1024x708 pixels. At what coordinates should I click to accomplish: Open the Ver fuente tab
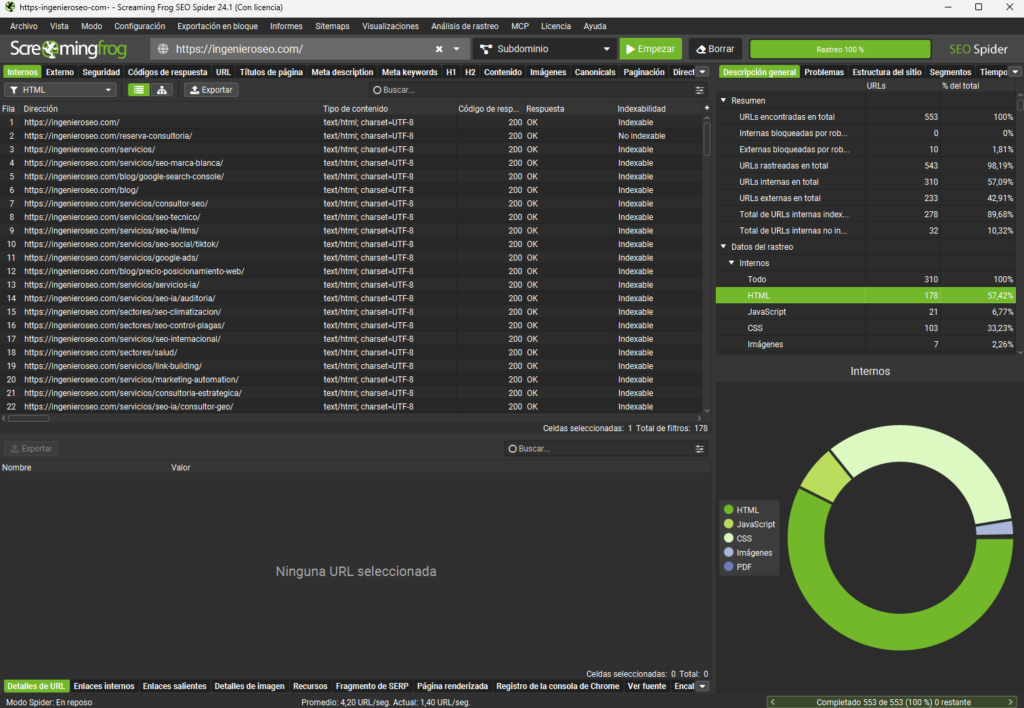(647, 686)
